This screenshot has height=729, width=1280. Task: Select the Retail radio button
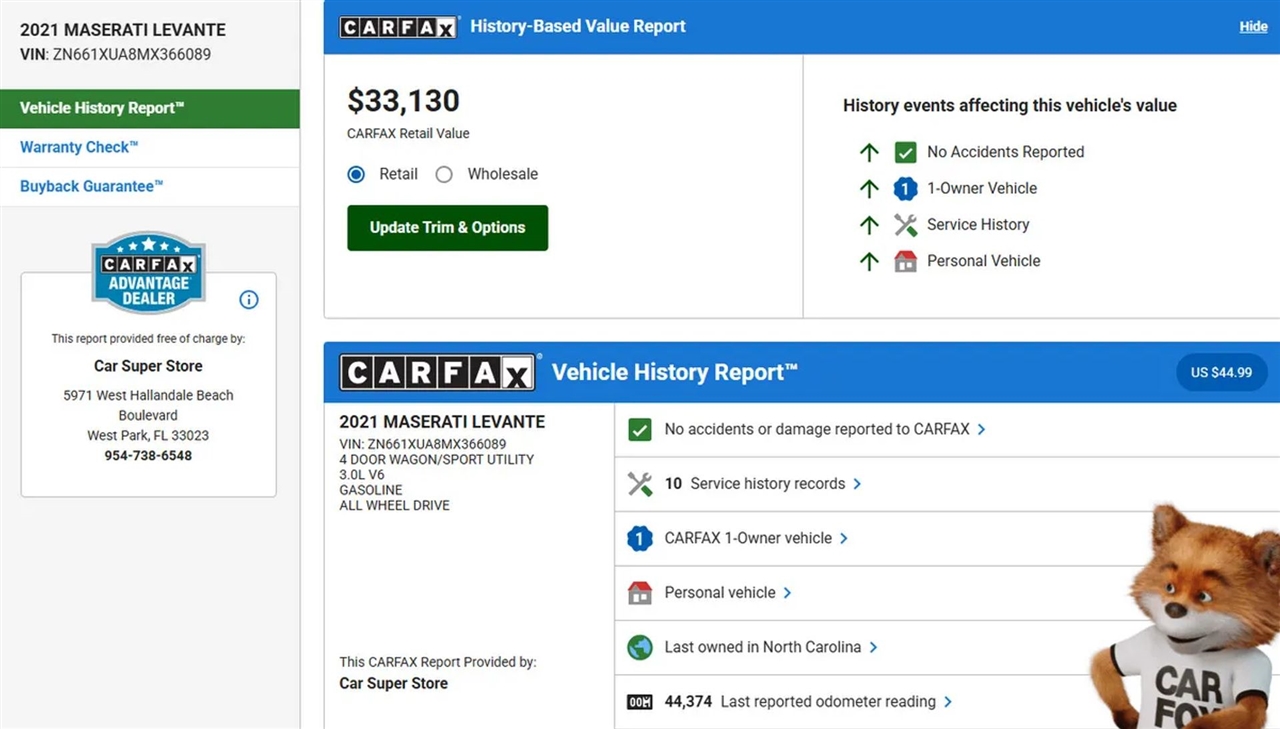point(356,175)
